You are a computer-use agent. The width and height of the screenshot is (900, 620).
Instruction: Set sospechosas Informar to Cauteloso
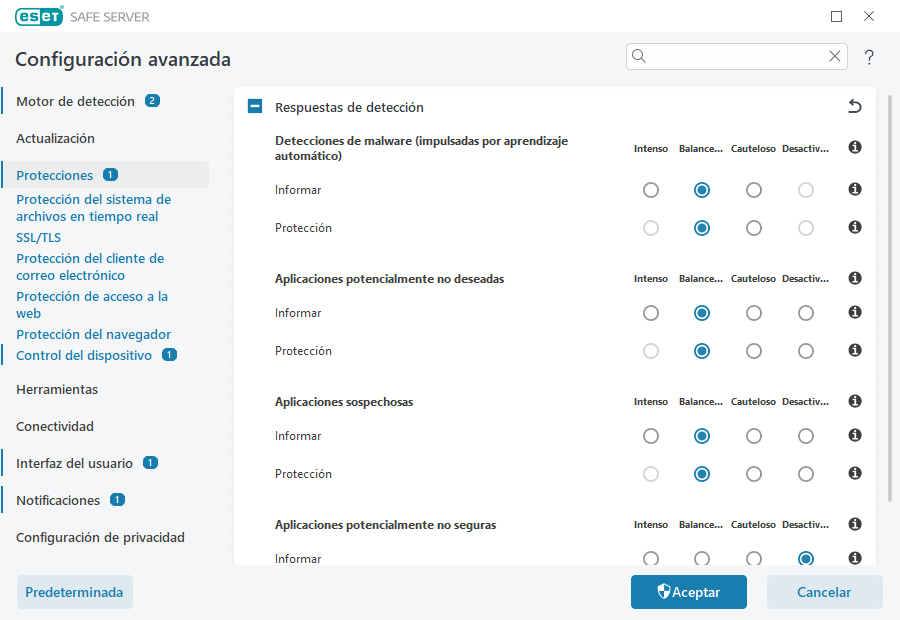coord(754,436)
